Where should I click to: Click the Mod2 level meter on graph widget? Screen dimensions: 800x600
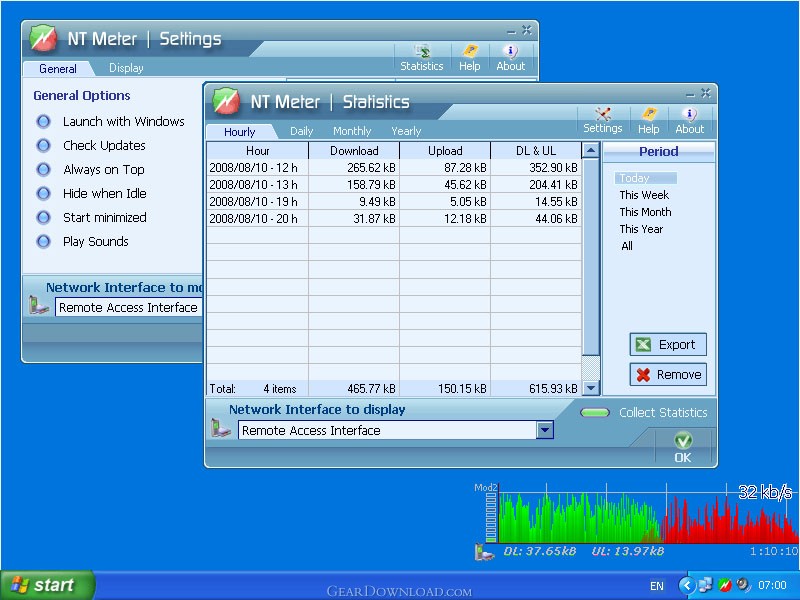(x=491, y=517)
